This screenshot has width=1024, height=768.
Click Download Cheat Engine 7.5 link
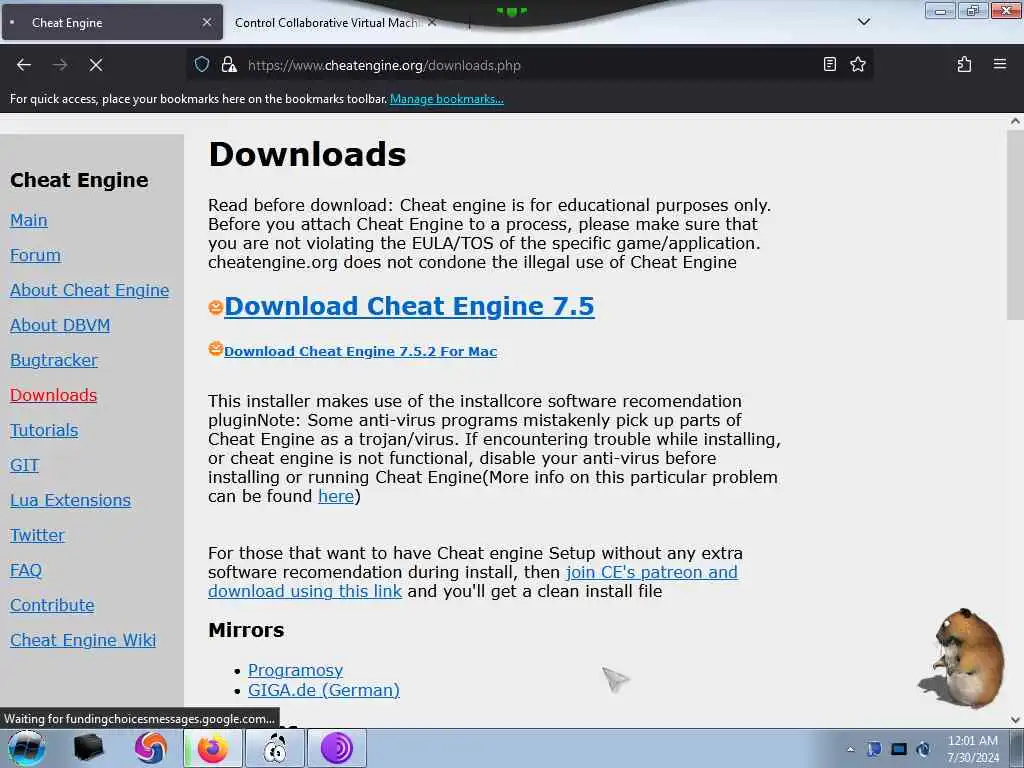409,306
